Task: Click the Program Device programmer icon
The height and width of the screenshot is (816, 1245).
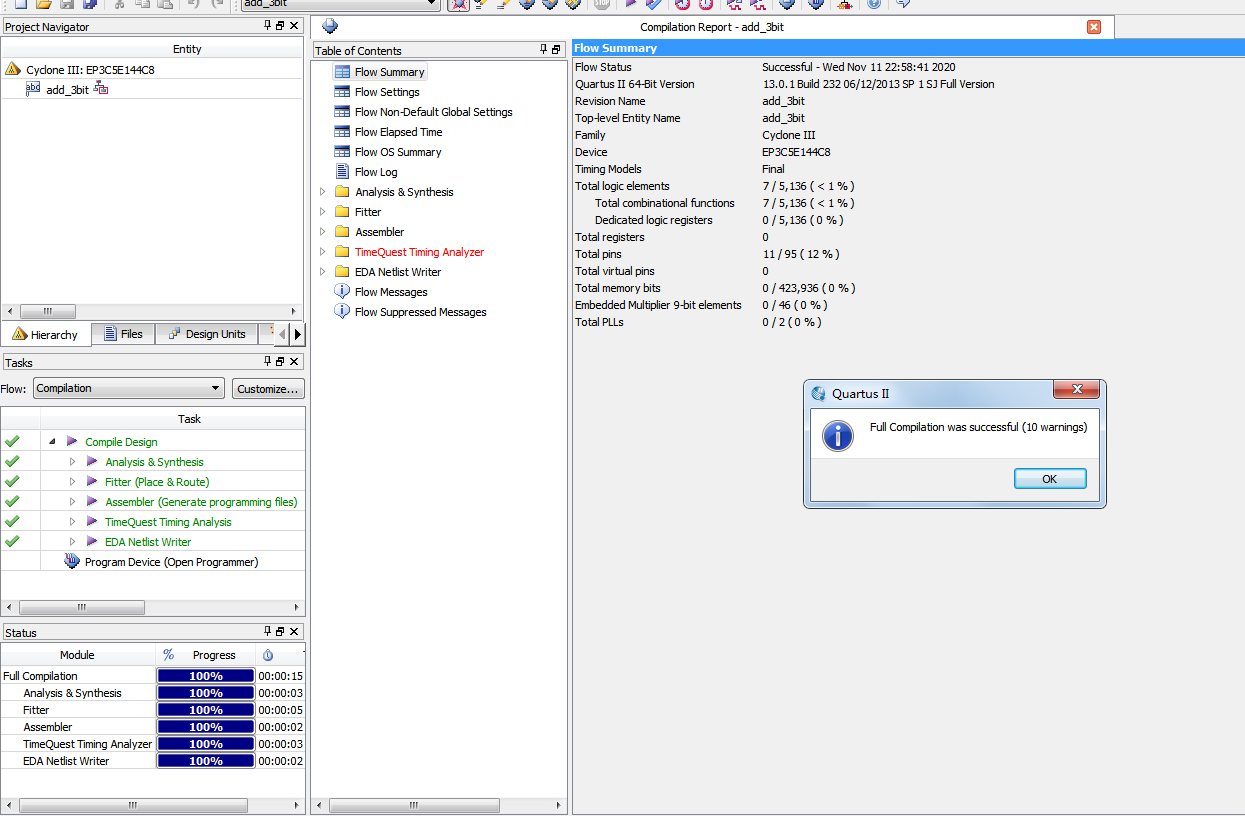Action: tap(72, 562)
